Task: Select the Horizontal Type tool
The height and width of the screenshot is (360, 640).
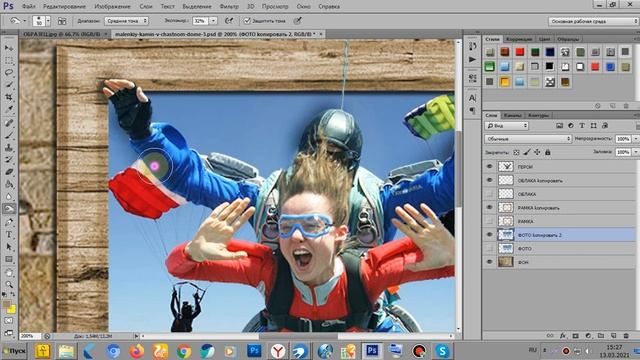Action: click(9, 235)
